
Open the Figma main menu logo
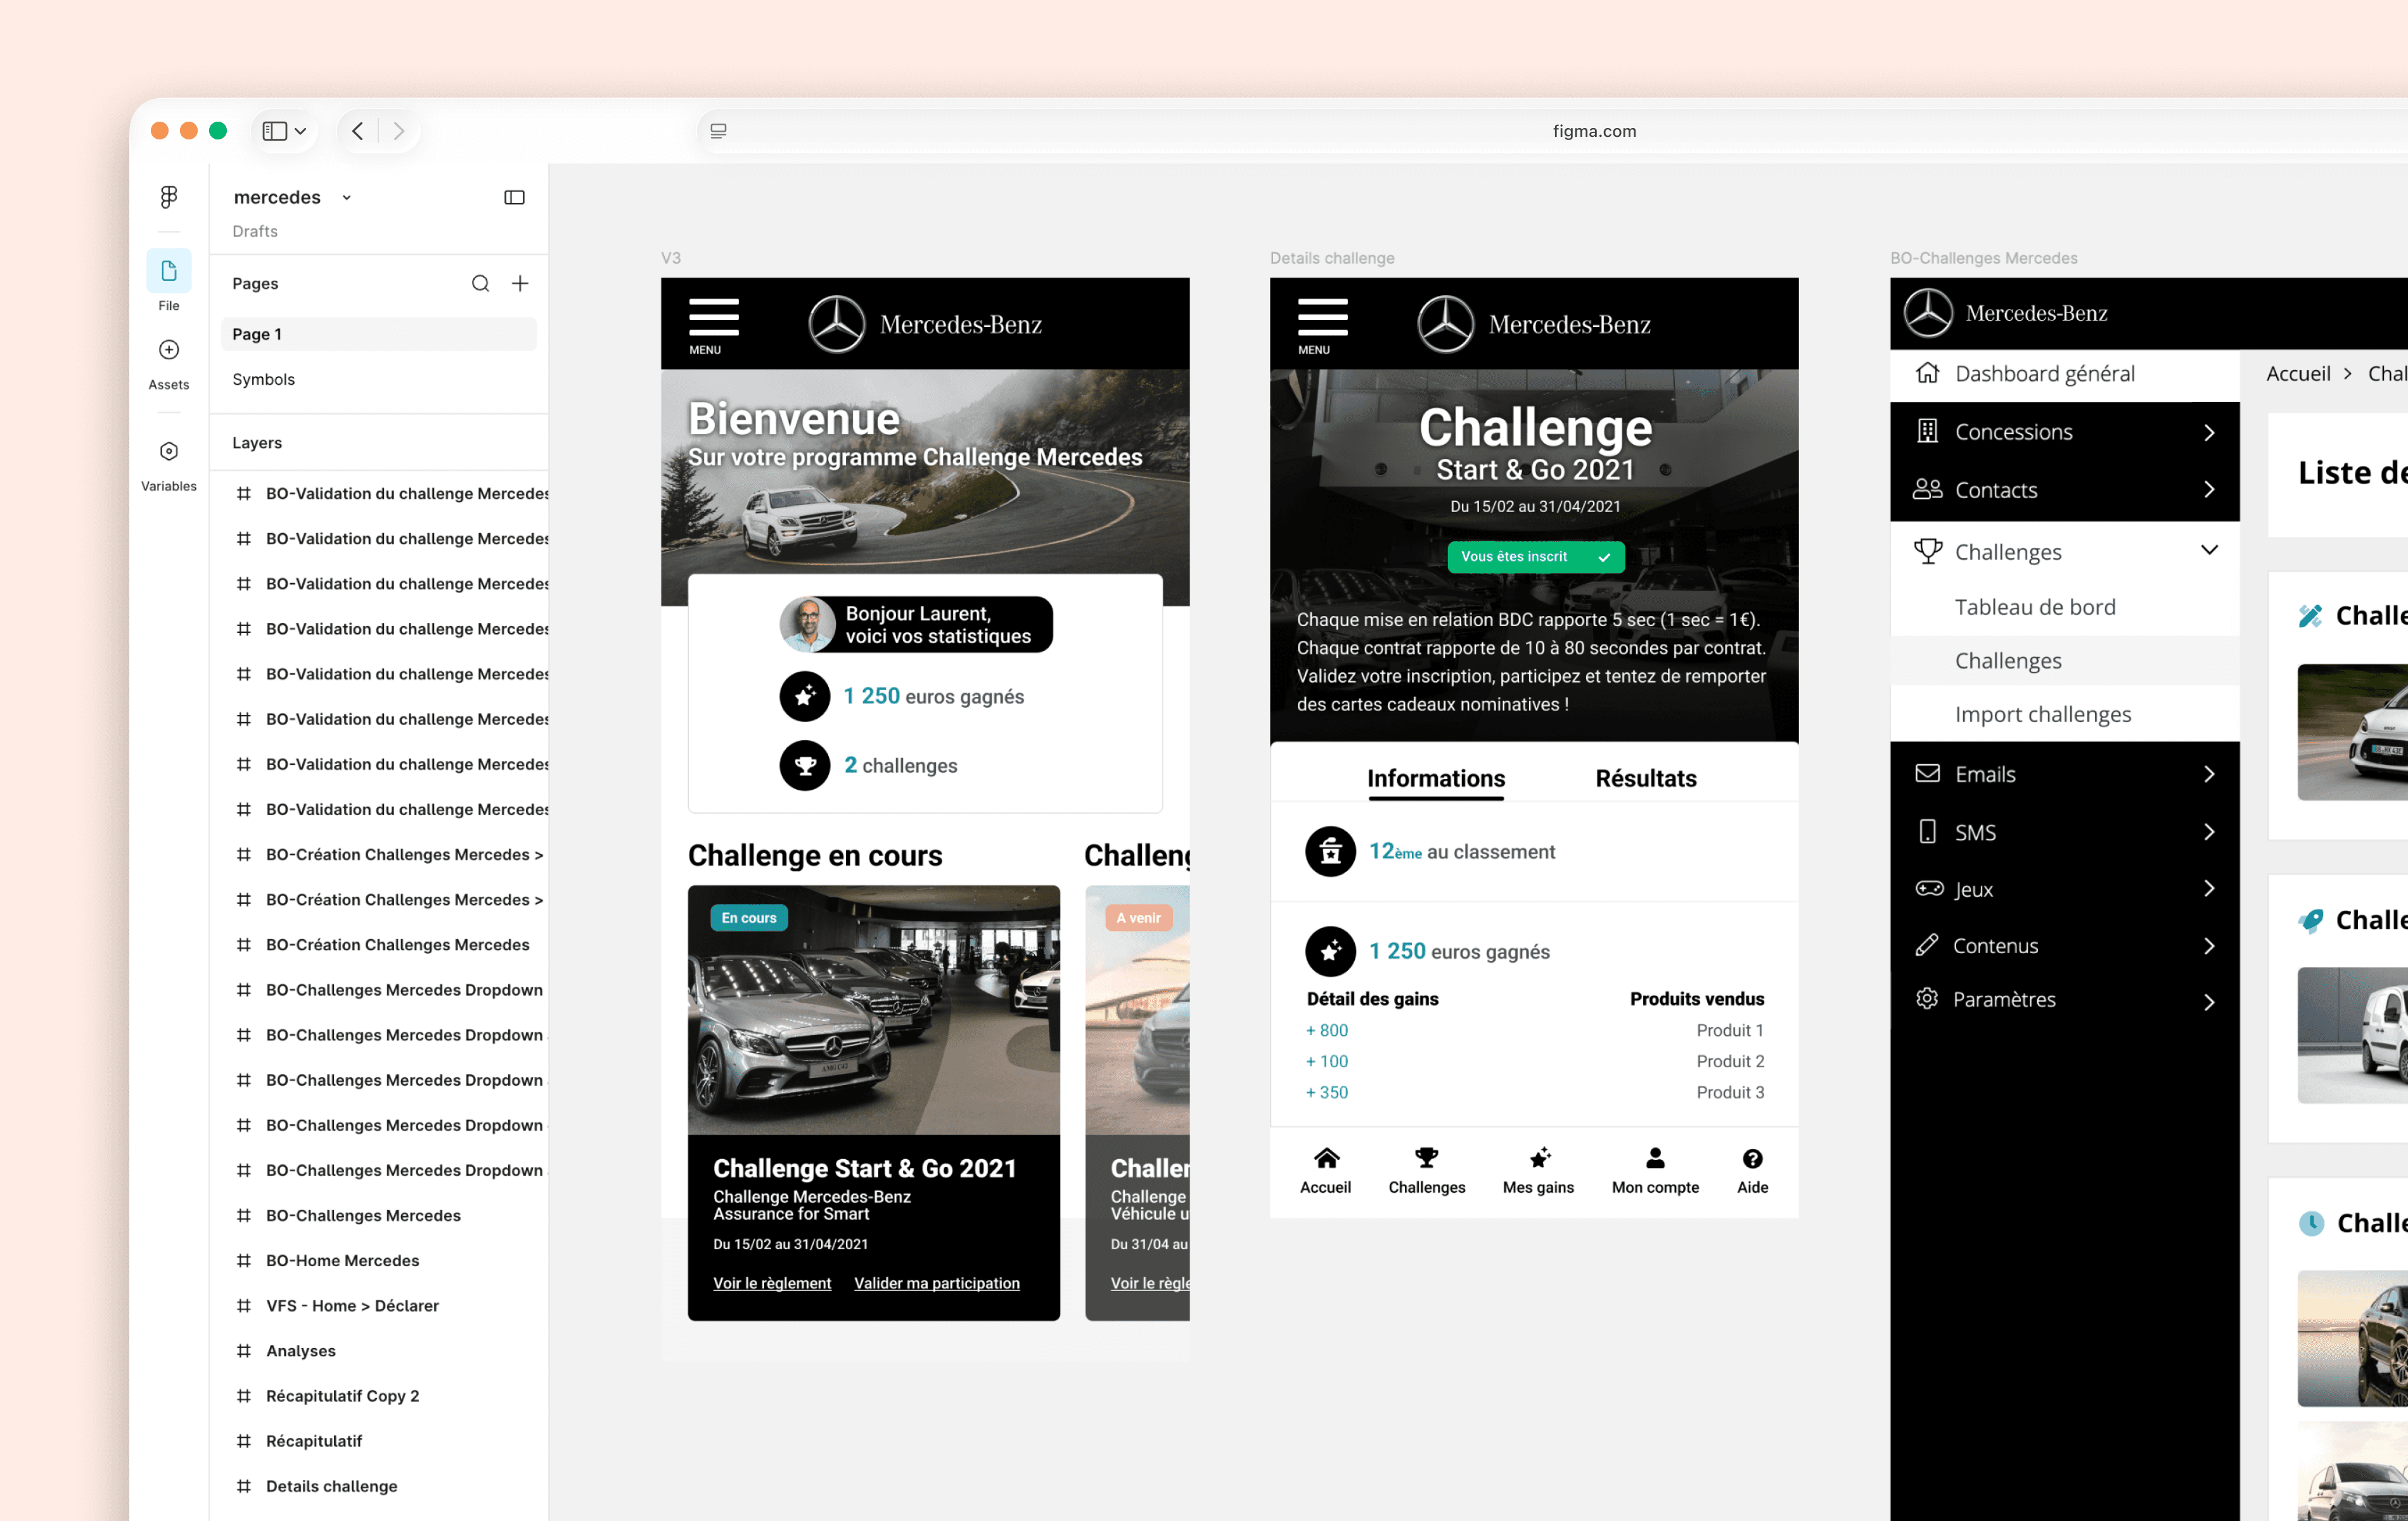(x=169, y=197)
